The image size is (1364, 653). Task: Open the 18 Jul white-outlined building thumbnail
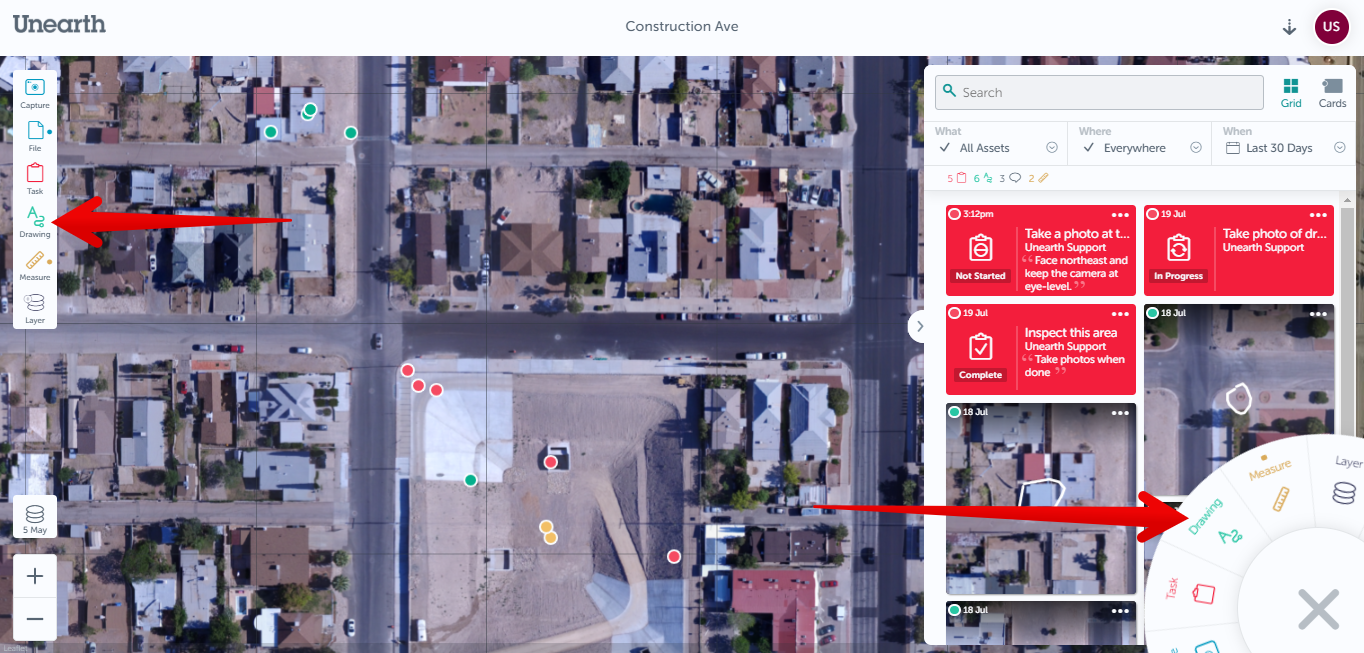[1041, 499]
